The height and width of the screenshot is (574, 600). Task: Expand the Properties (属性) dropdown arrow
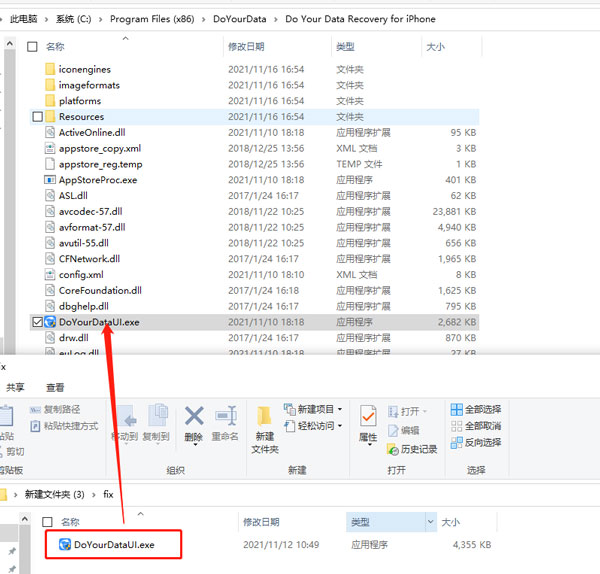coord(369,445)
